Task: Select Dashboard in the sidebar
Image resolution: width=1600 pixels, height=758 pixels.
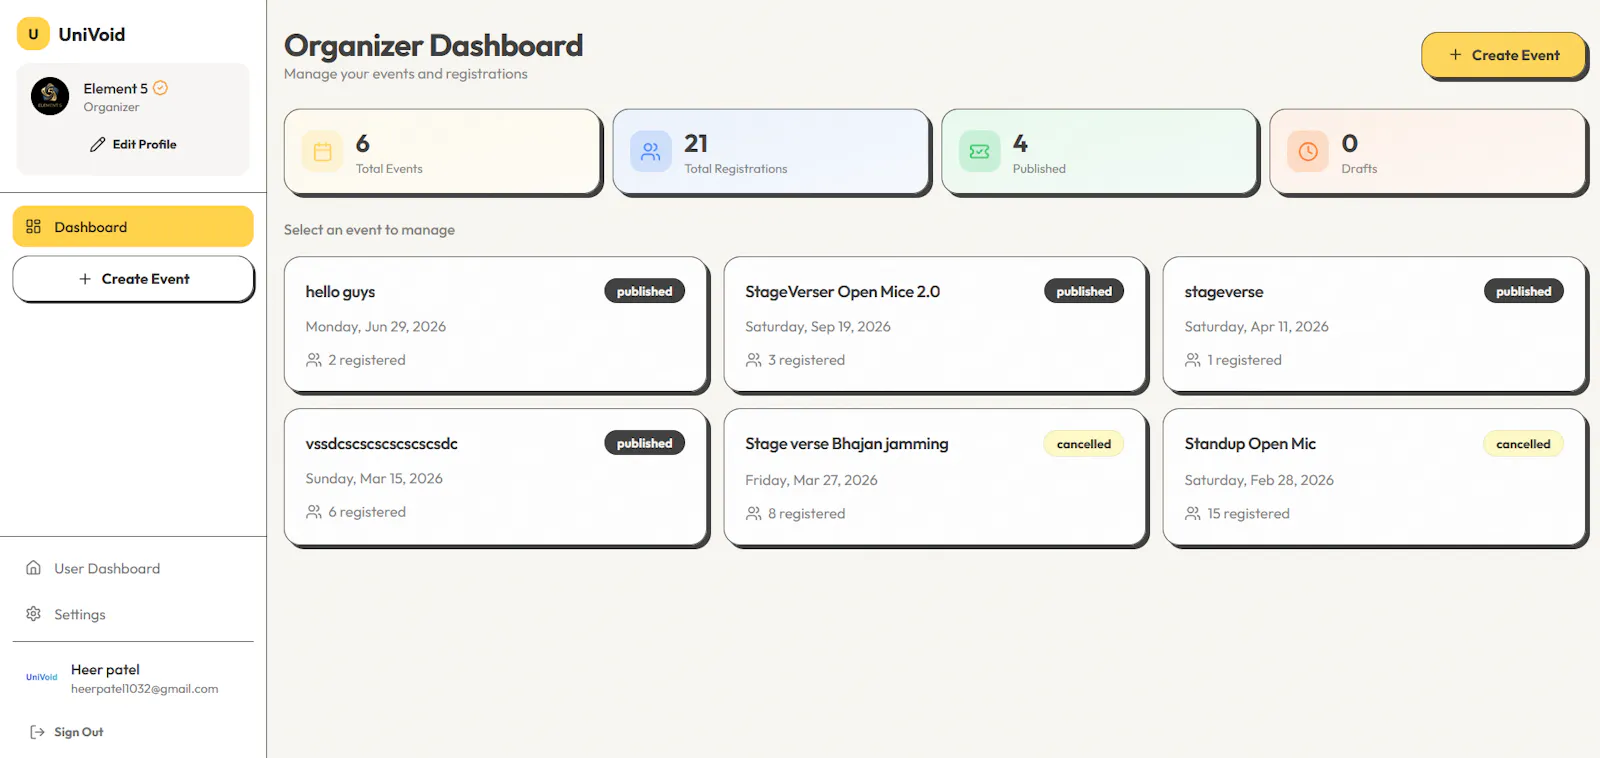Action: (x=133, y=227)
